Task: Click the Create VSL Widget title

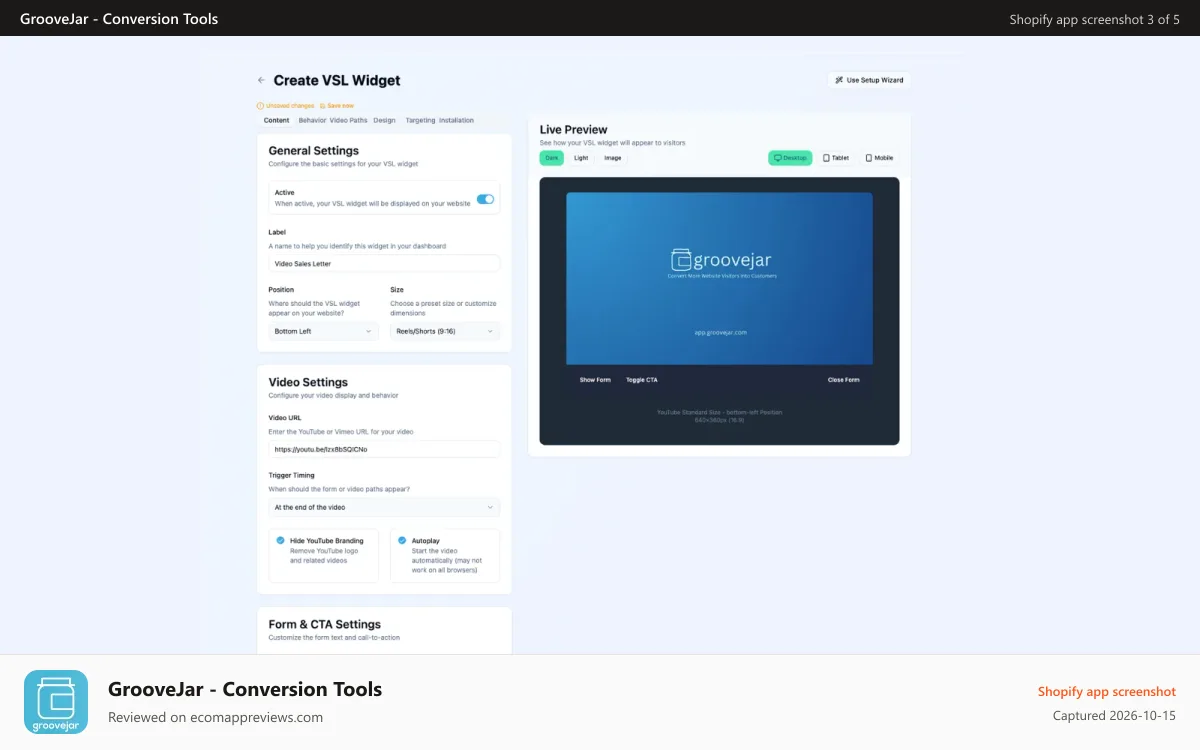Action: [337, 80]
